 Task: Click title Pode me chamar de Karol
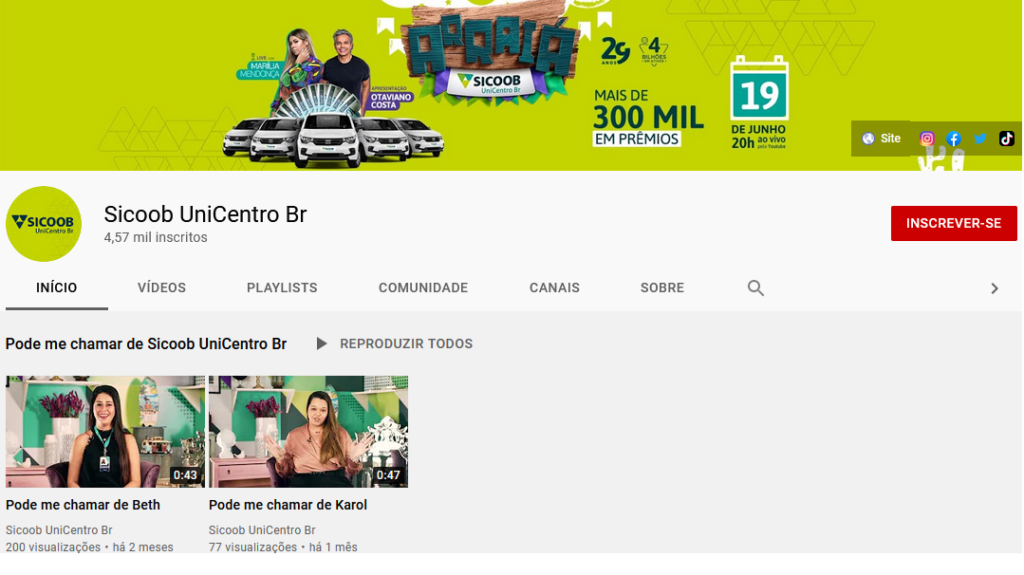[x=288, y=505]
